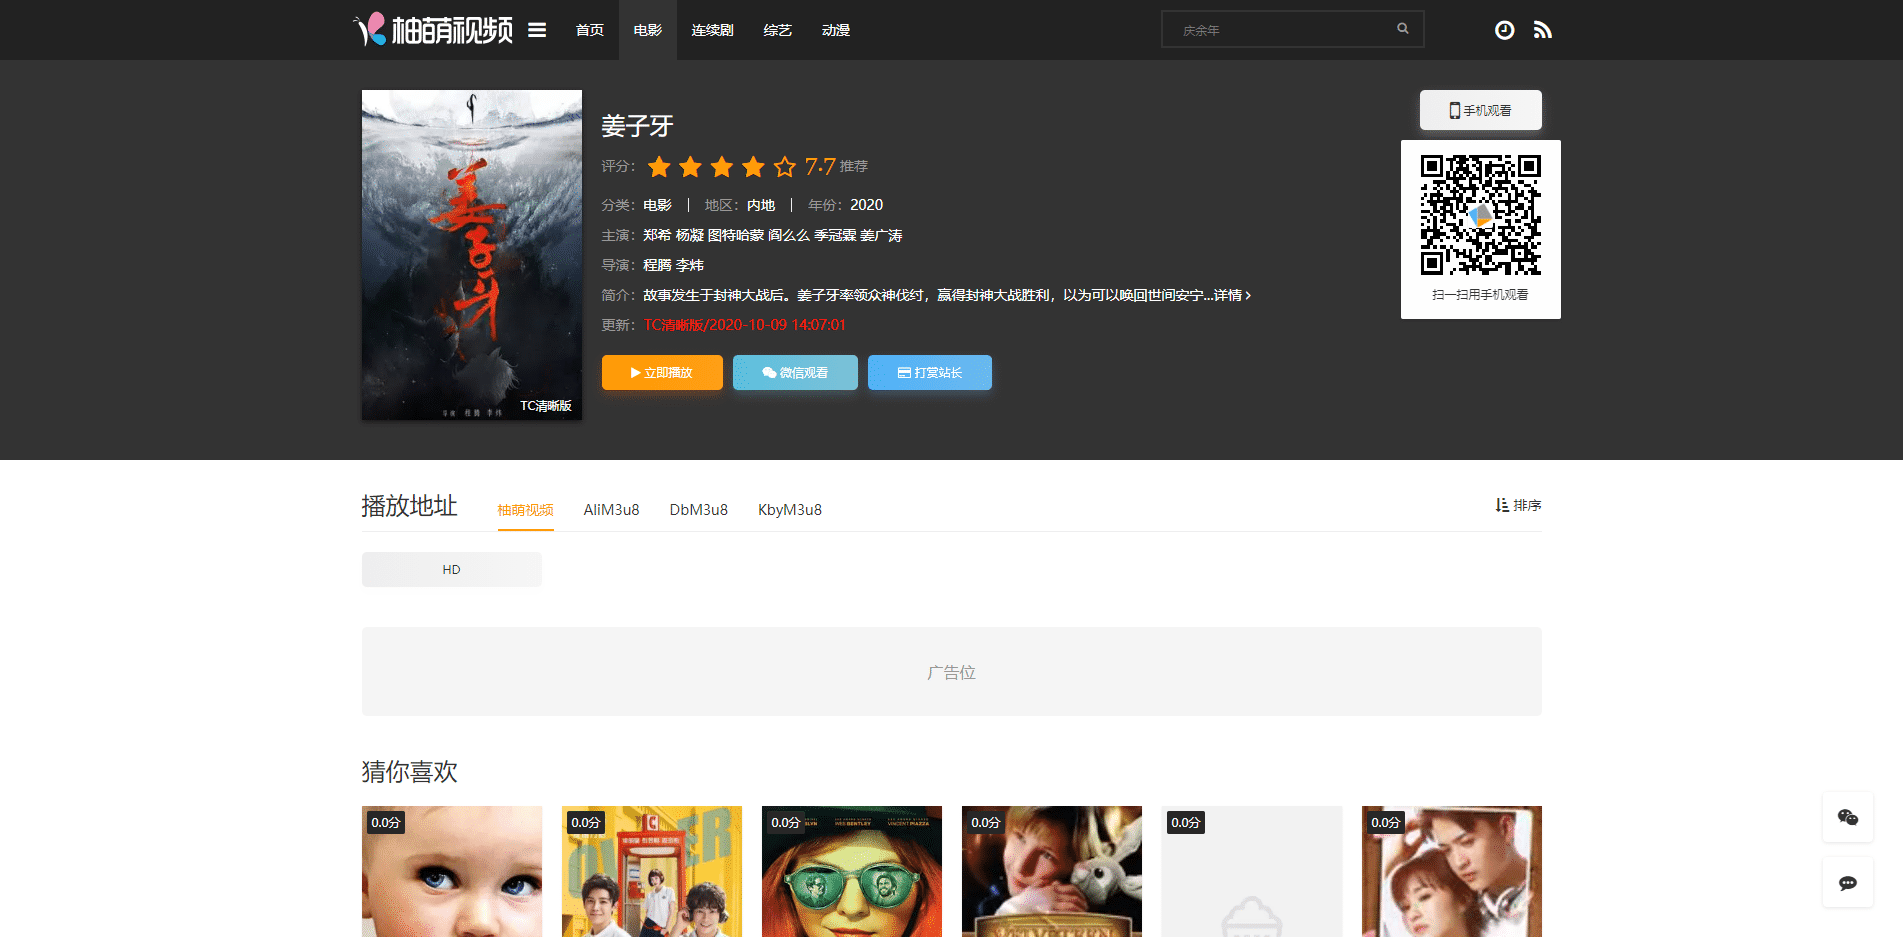
Task: Open the floating comment bubble icon
Action: click(1848, 883)
